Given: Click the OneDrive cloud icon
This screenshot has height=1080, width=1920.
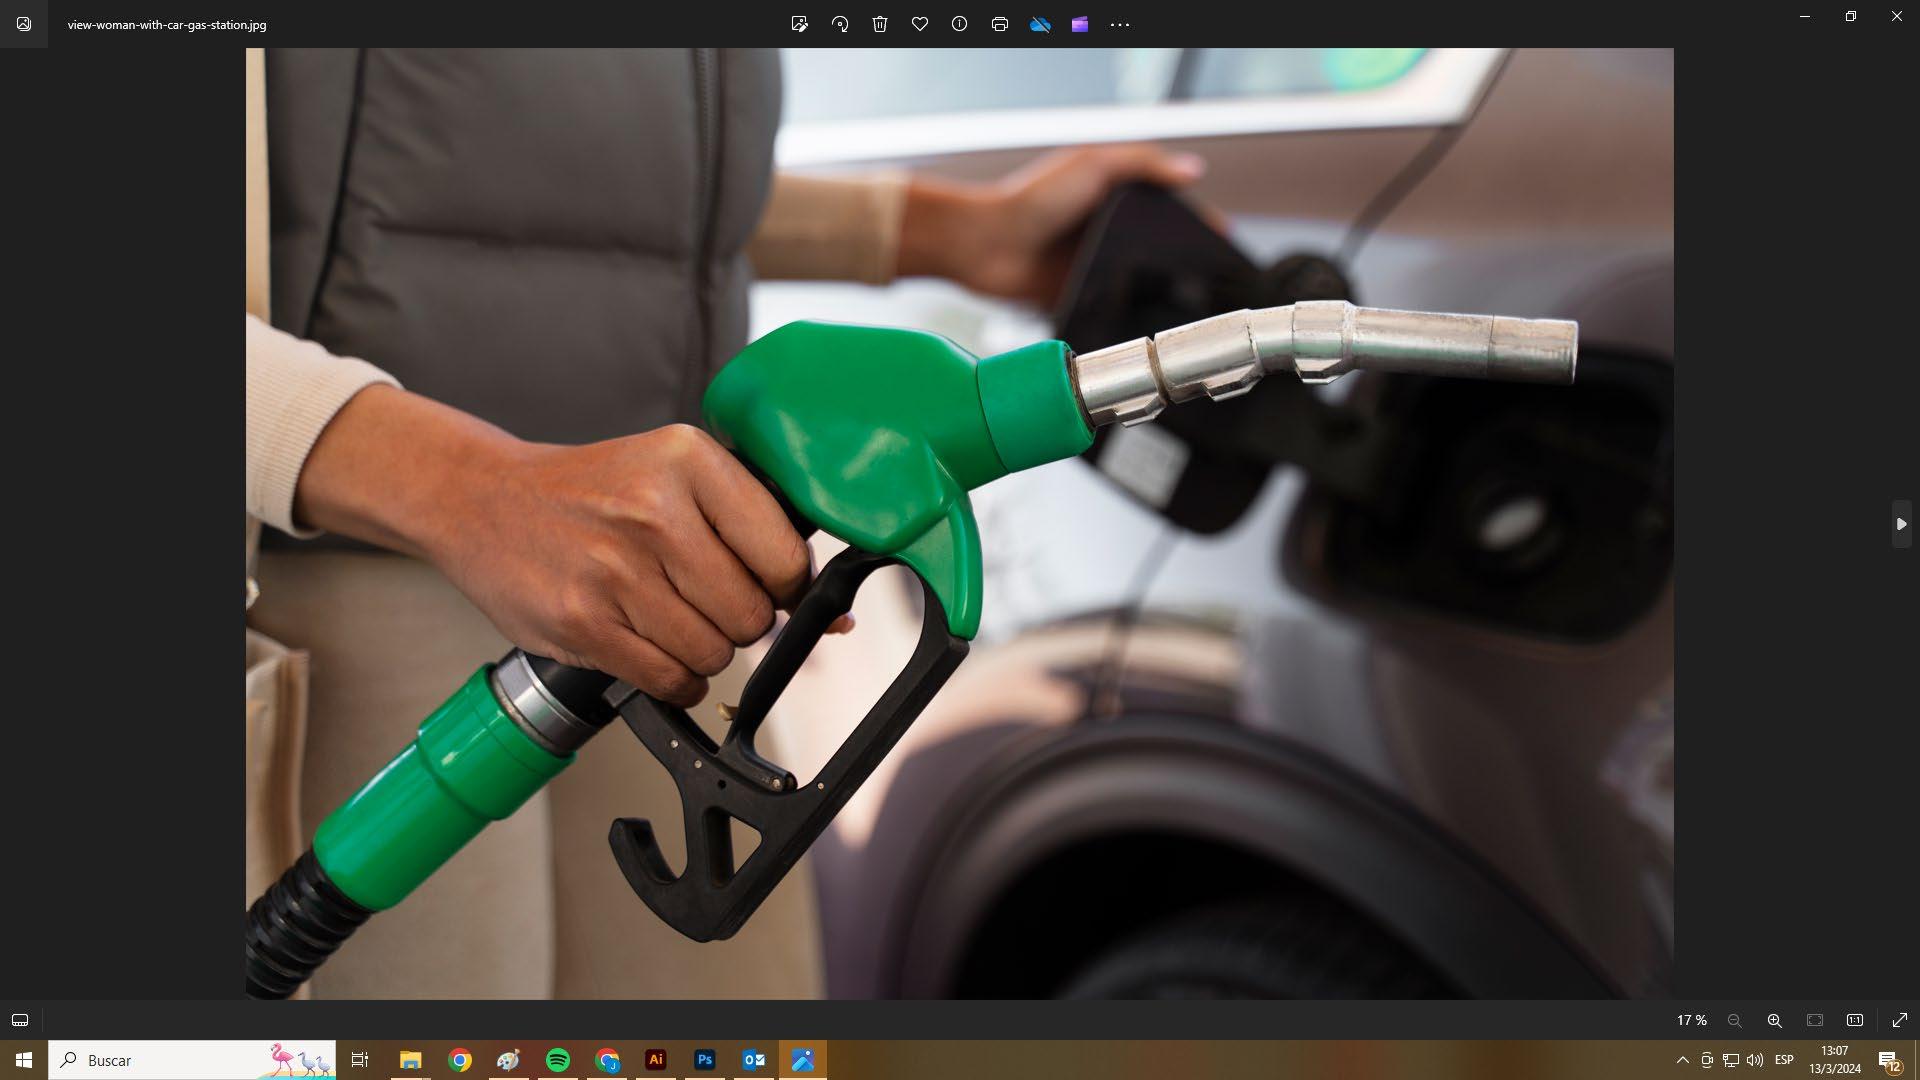Looking at the screenshot, I should pos(1040,24).
